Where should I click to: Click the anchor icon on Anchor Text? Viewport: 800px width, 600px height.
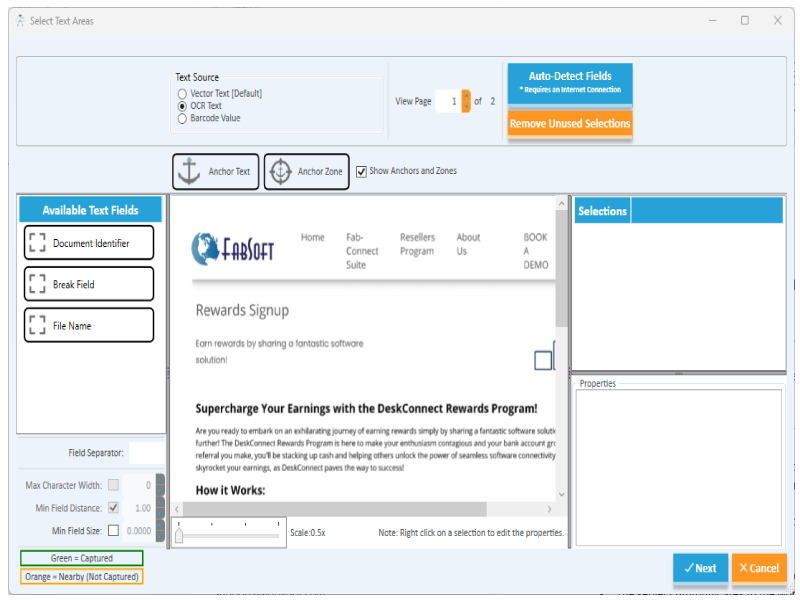(190, 171)
